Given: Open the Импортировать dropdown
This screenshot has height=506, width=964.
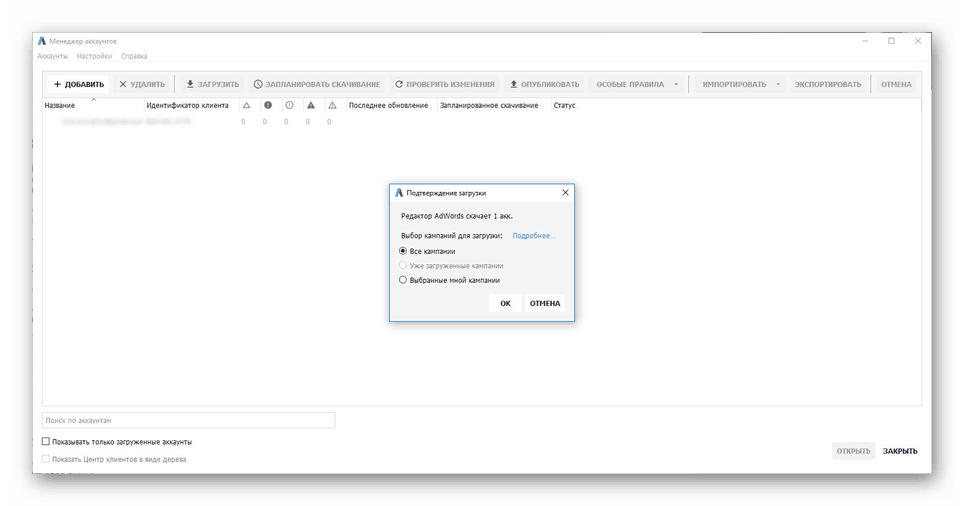Looking at the screenshot, I should [741, 84].
